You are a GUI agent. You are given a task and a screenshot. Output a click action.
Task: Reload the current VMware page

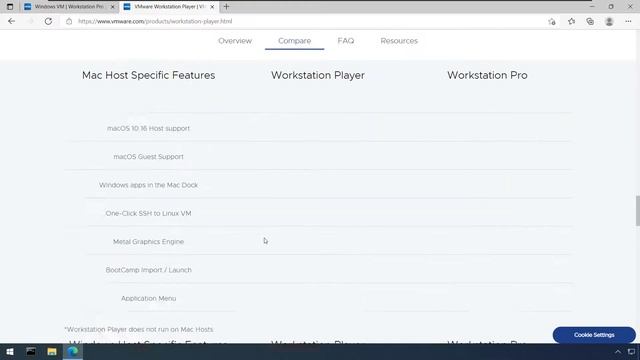pos(48,21)
